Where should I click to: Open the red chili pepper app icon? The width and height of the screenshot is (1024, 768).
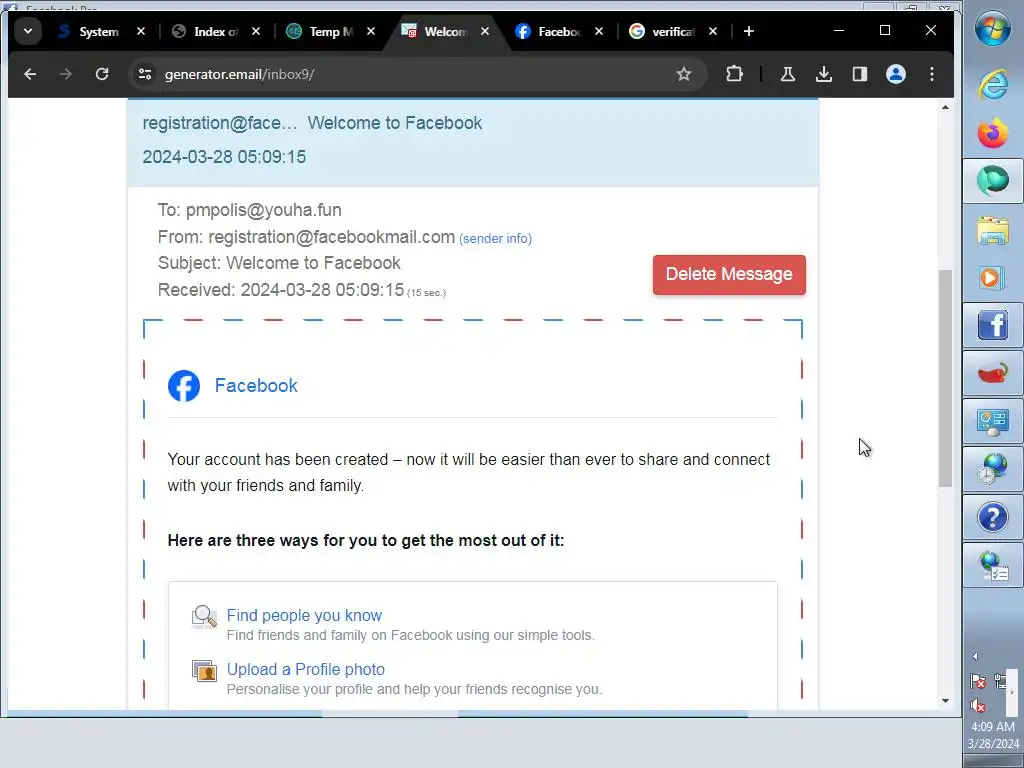pyautogui.click(x=993, y=374)
